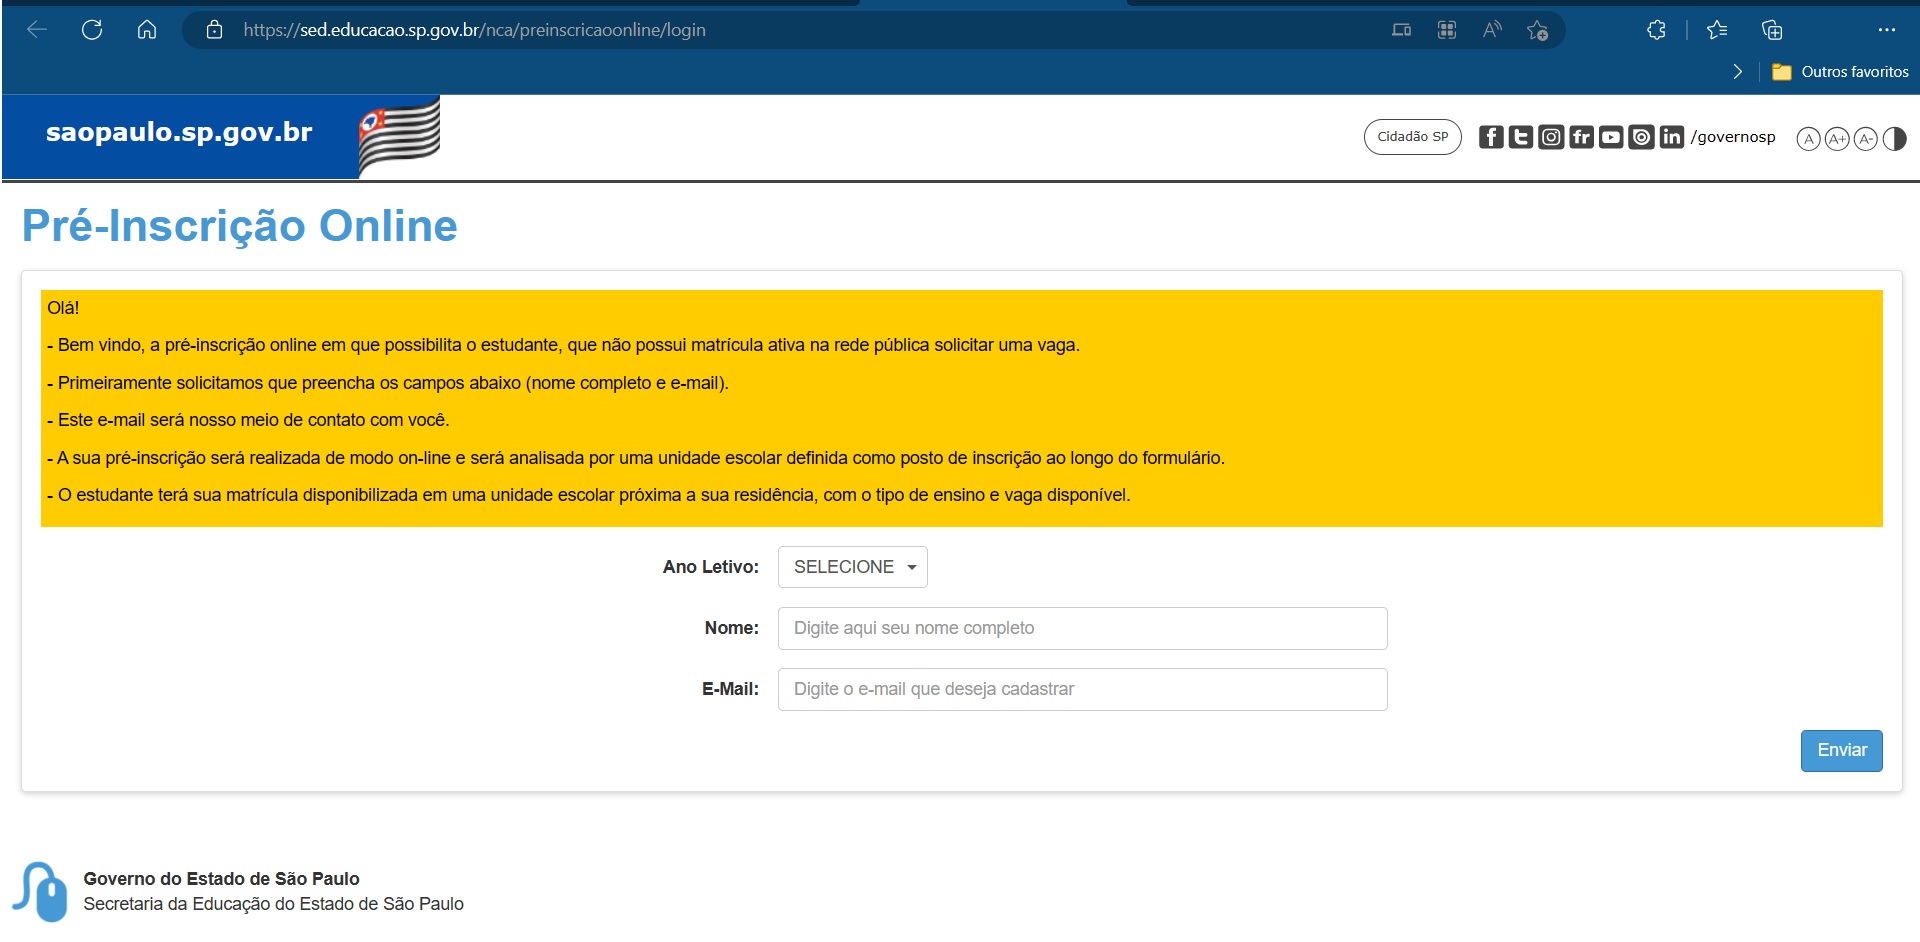The height and width of the screenshot is (942, 1920).
Task: Open the government YouTube channel
Action: (1611, 137)
